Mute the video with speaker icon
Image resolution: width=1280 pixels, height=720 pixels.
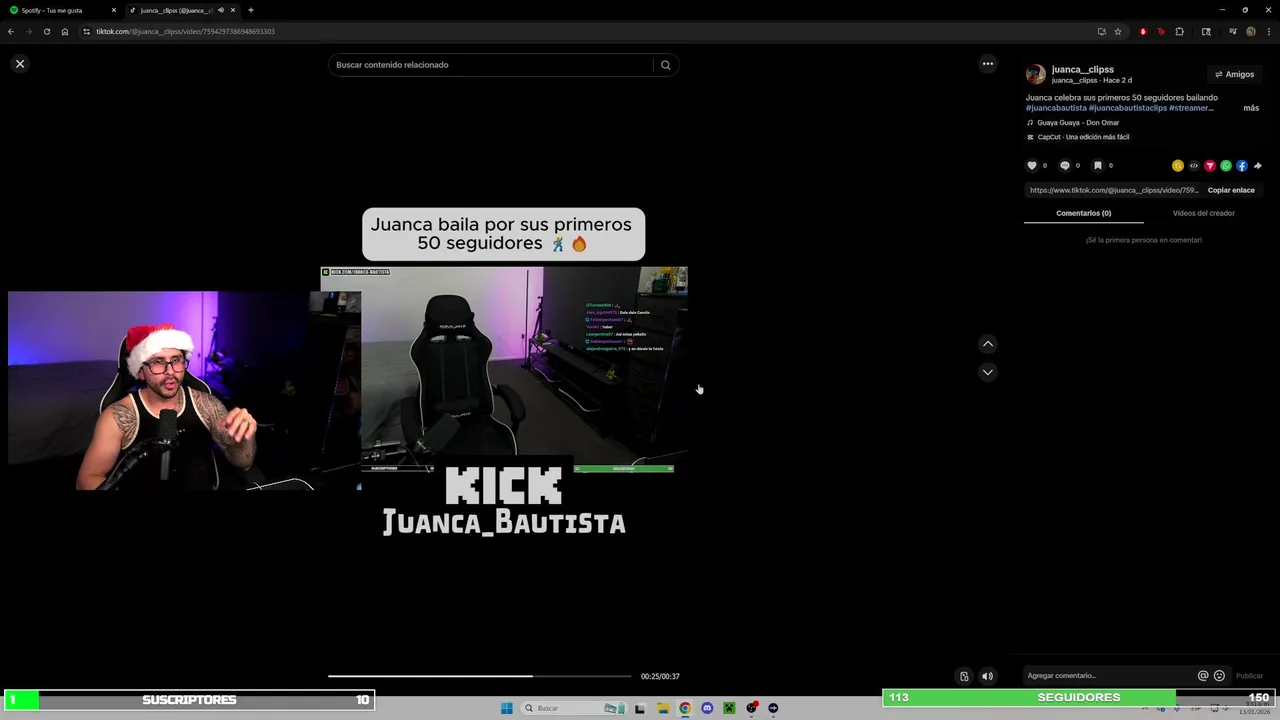coord(988,676)
